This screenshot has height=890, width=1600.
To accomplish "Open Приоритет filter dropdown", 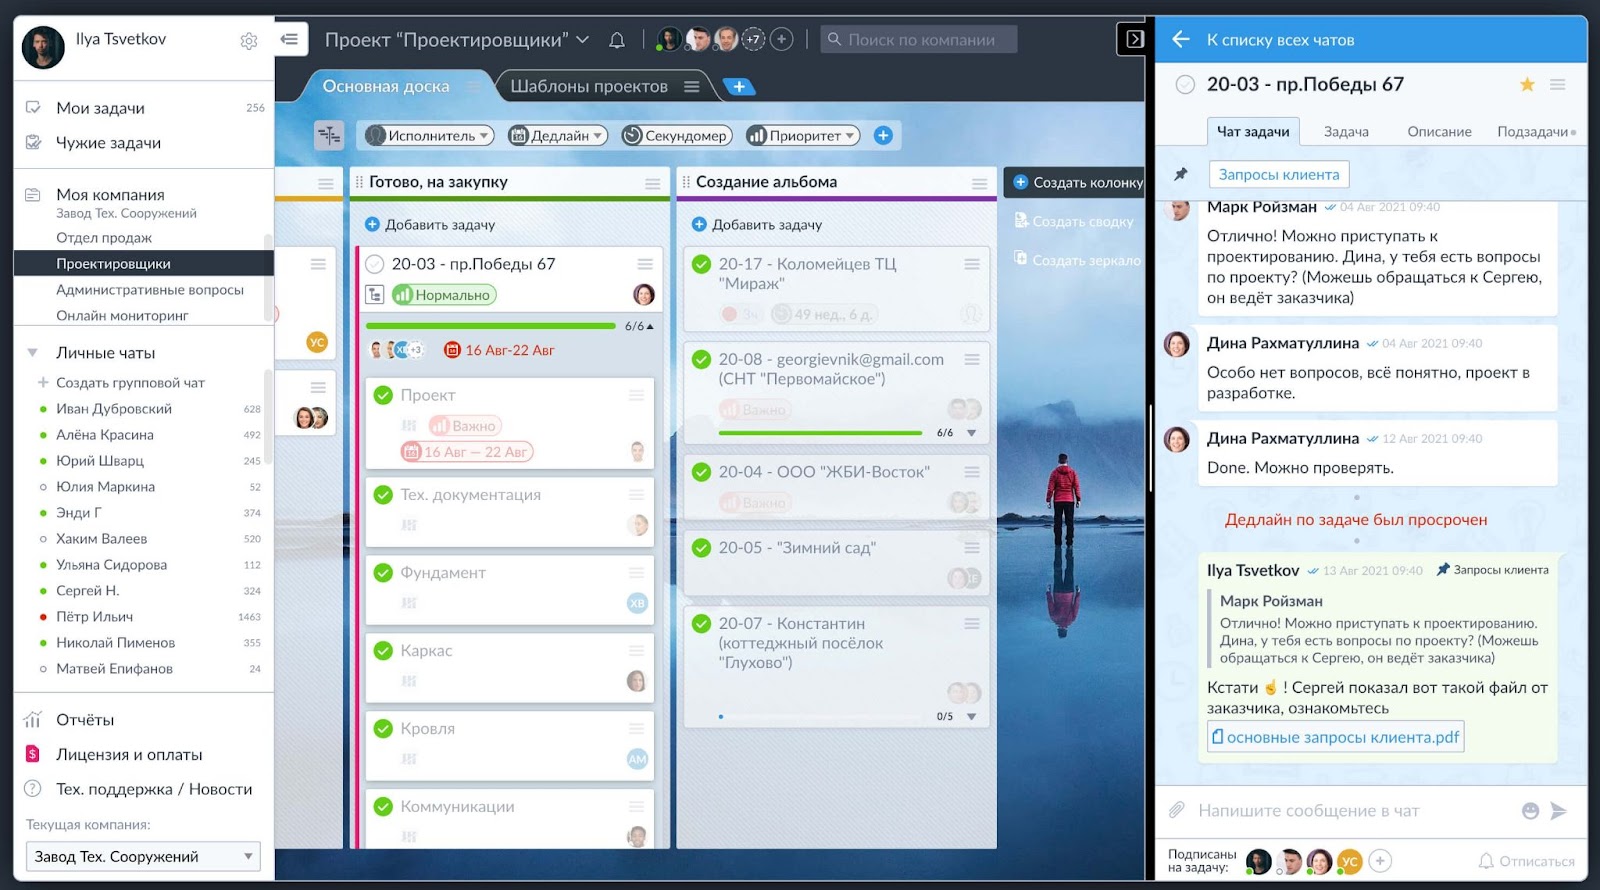I will (x=803, y=135).
